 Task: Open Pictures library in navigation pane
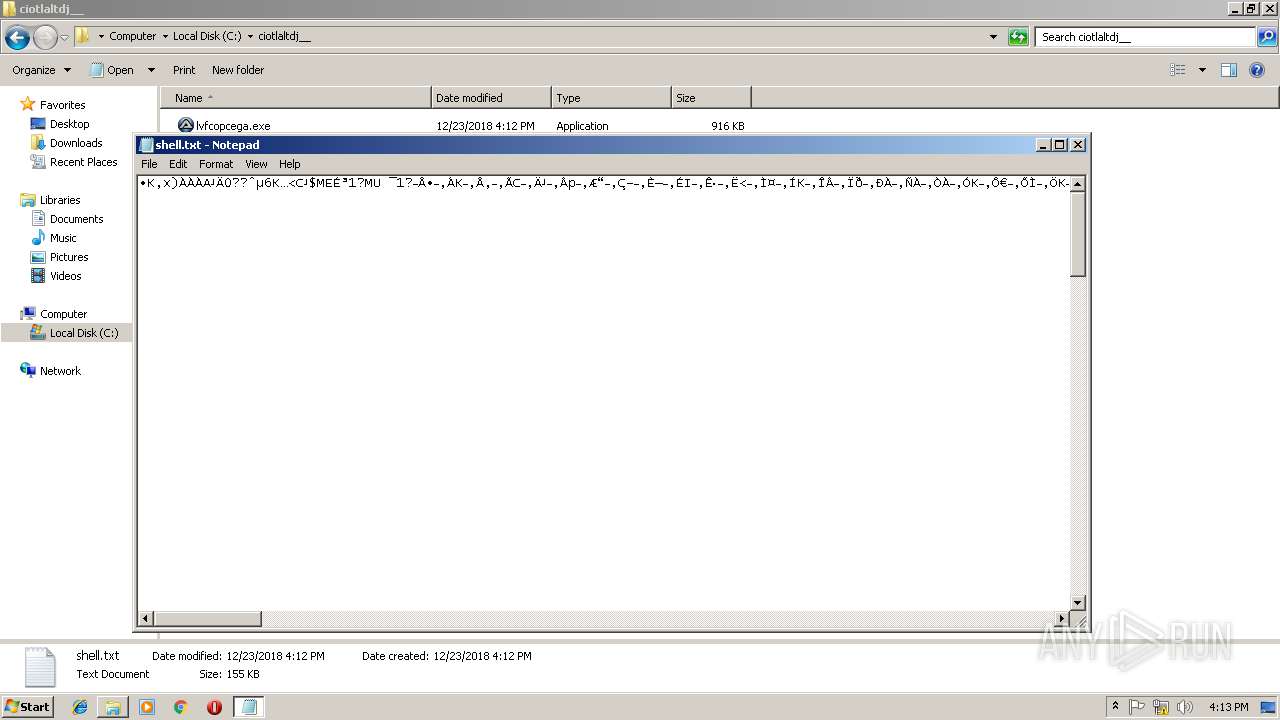[x=69, y=257]
